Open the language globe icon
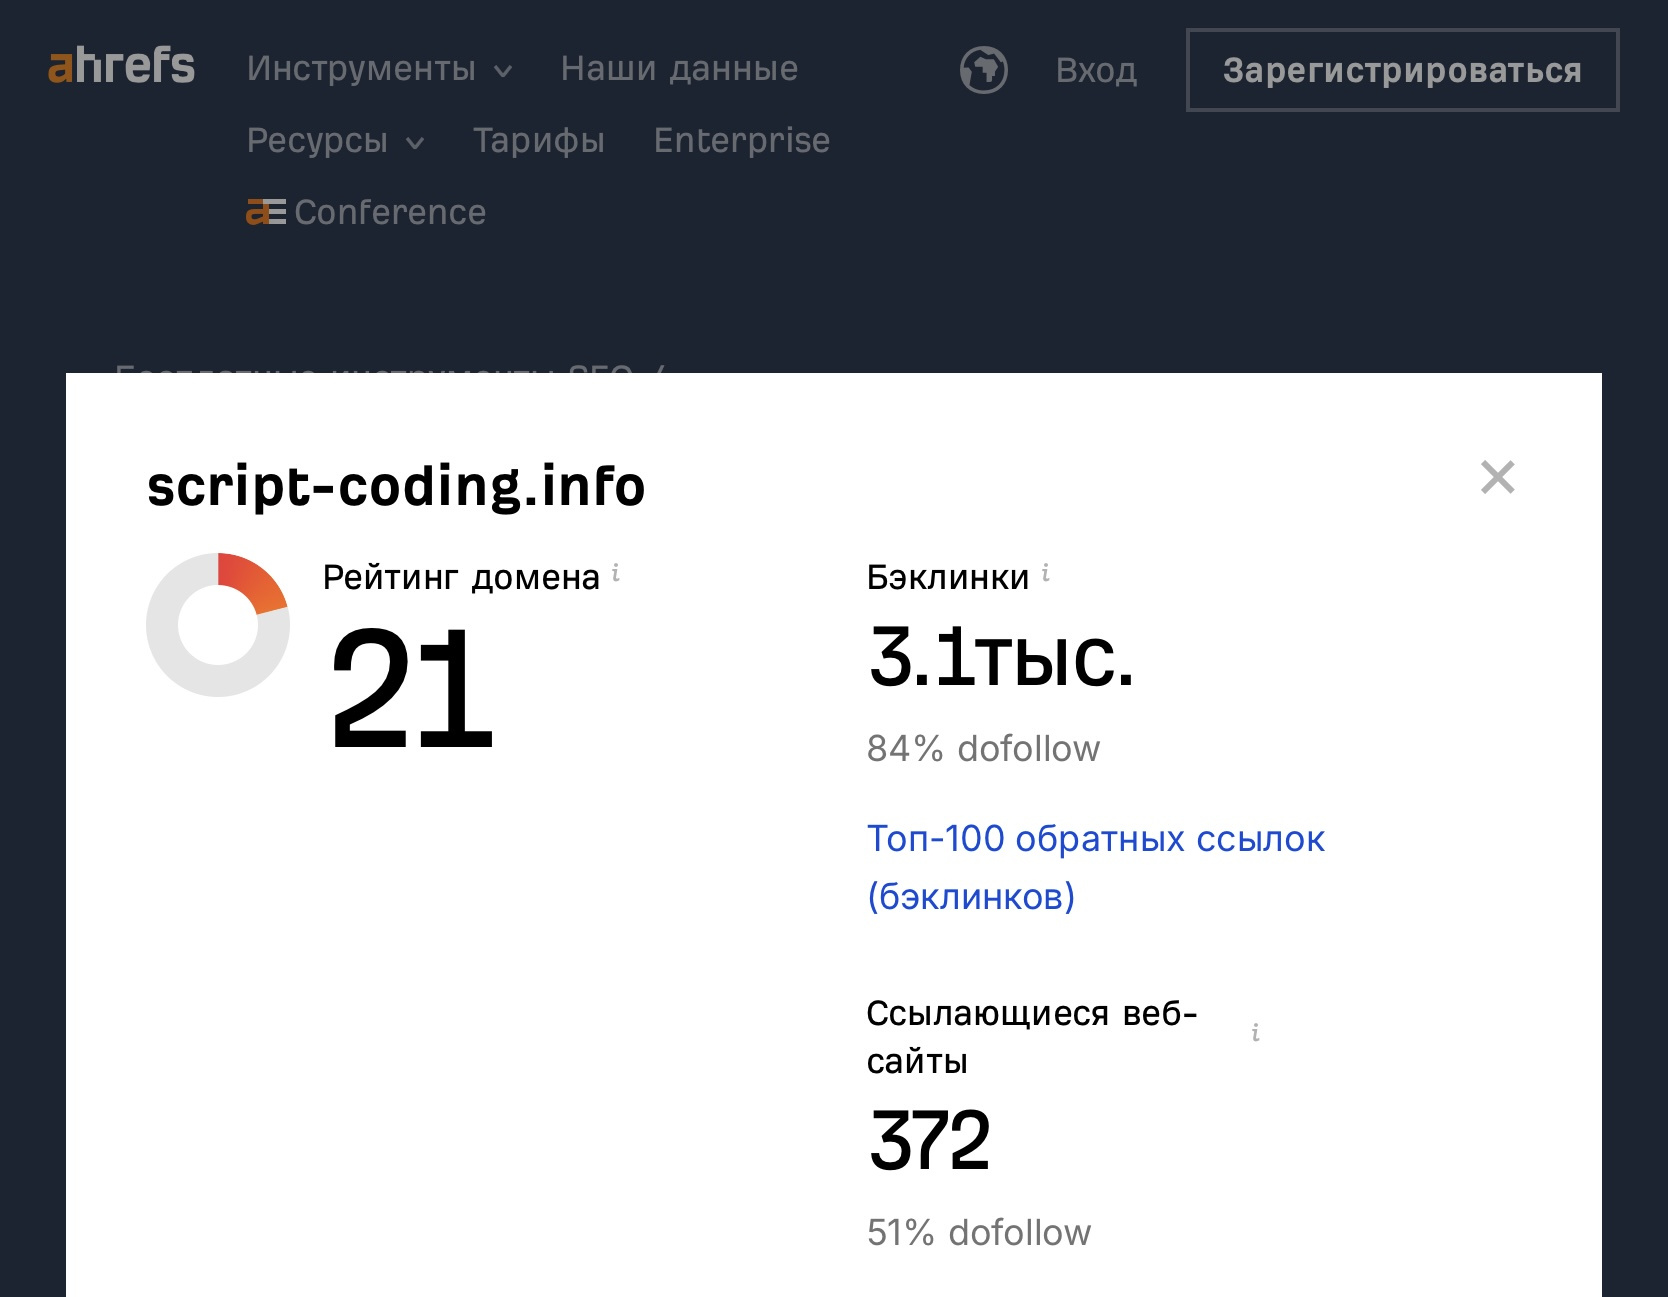This screenshot has height=1297, width=1668. point(983,70)
